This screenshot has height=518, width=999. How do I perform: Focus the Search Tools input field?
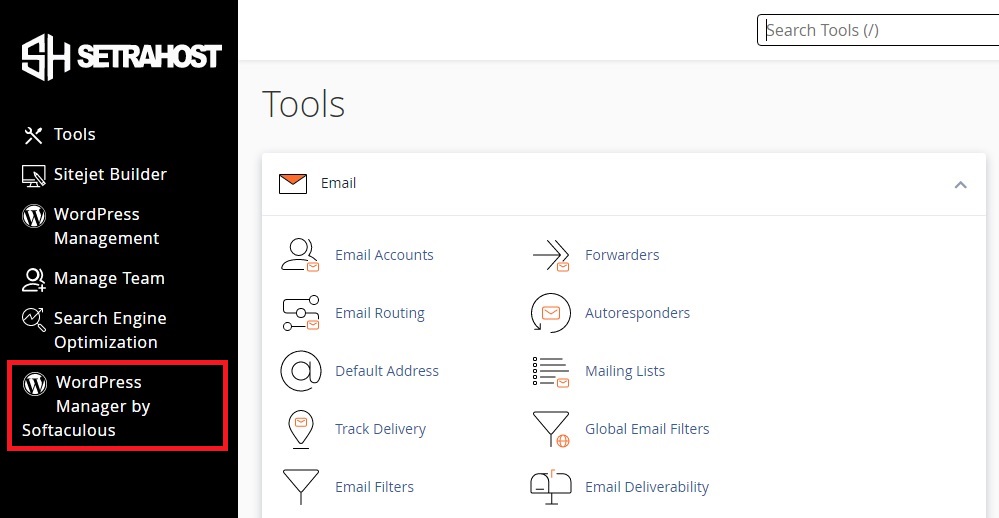point(878,30)
